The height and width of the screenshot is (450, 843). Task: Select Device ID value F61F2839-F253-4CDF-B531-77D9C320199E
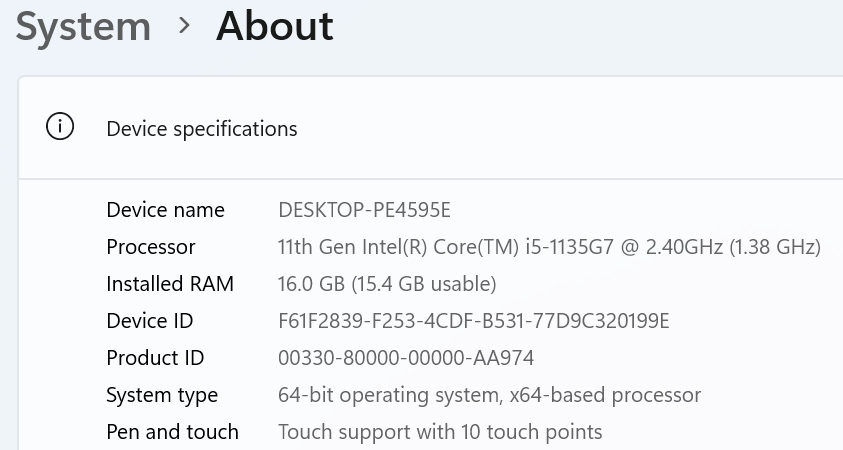point(474,321)
